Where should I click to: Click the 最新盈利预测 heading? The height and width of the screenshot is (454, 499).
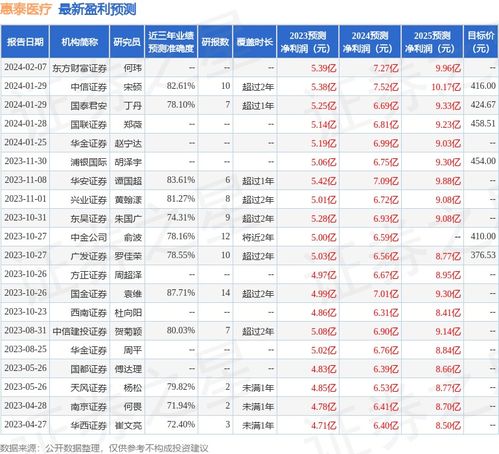pos(97,9)
